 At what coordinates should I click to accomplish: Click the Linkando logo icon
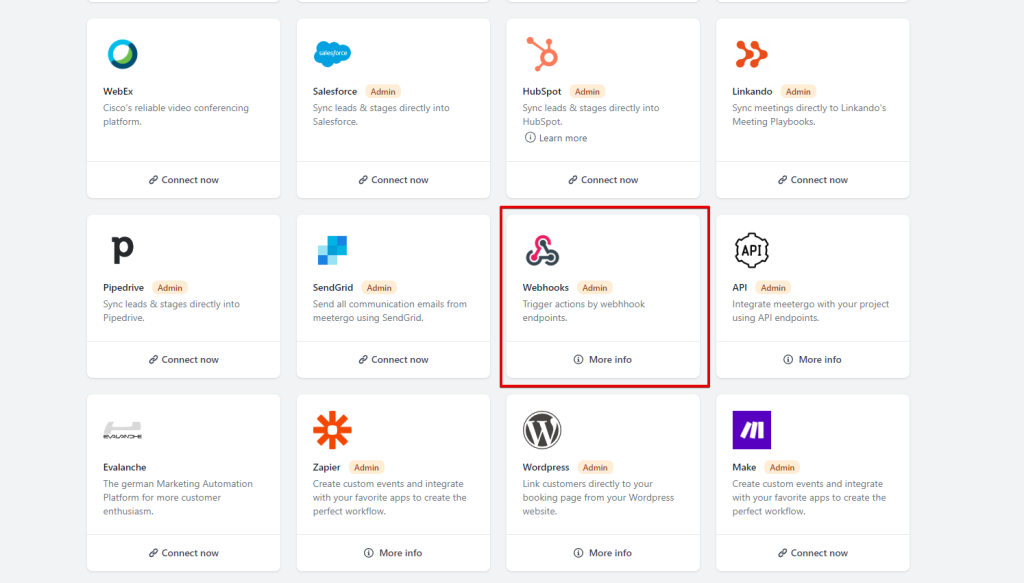751,54
